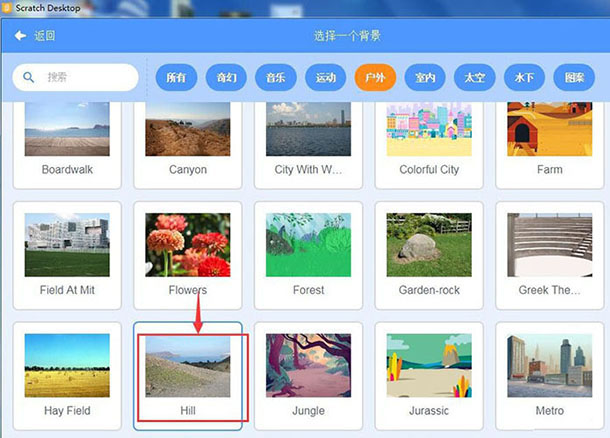Choose the Canyon backdrop thumbnail
This screenshot has width=610, height=438.
click(x=188, y=129)
